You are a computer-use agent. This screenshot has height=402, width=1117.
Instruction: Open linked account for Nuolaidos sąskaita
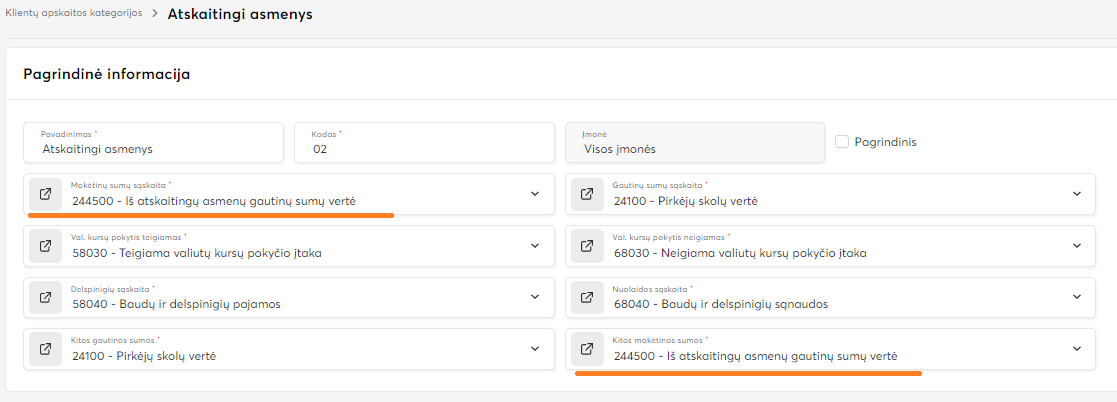click(x=587, y=297)
